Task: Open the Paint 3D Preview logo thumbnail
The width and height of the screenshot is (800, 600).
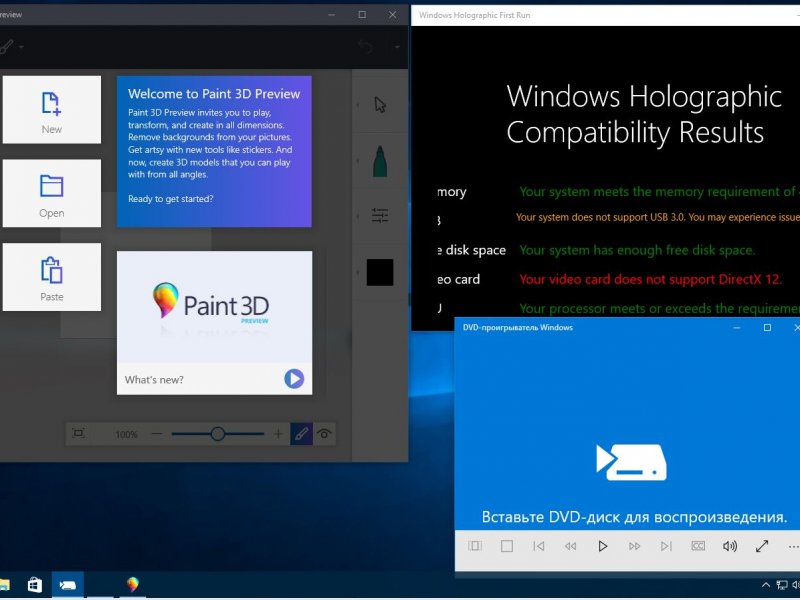Action: coord(214,307)
